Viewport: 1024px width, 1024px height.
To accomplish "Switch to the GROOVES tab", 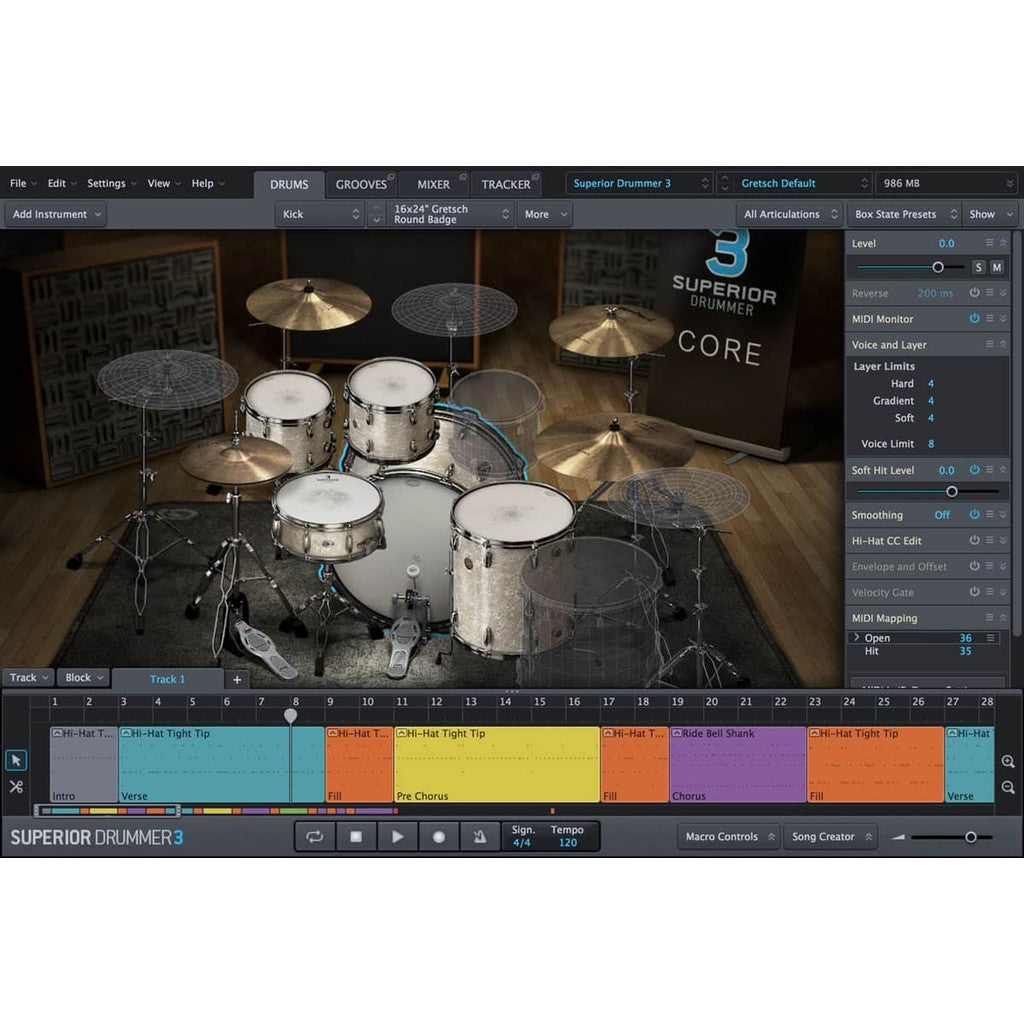I will (x=361, y=185).
